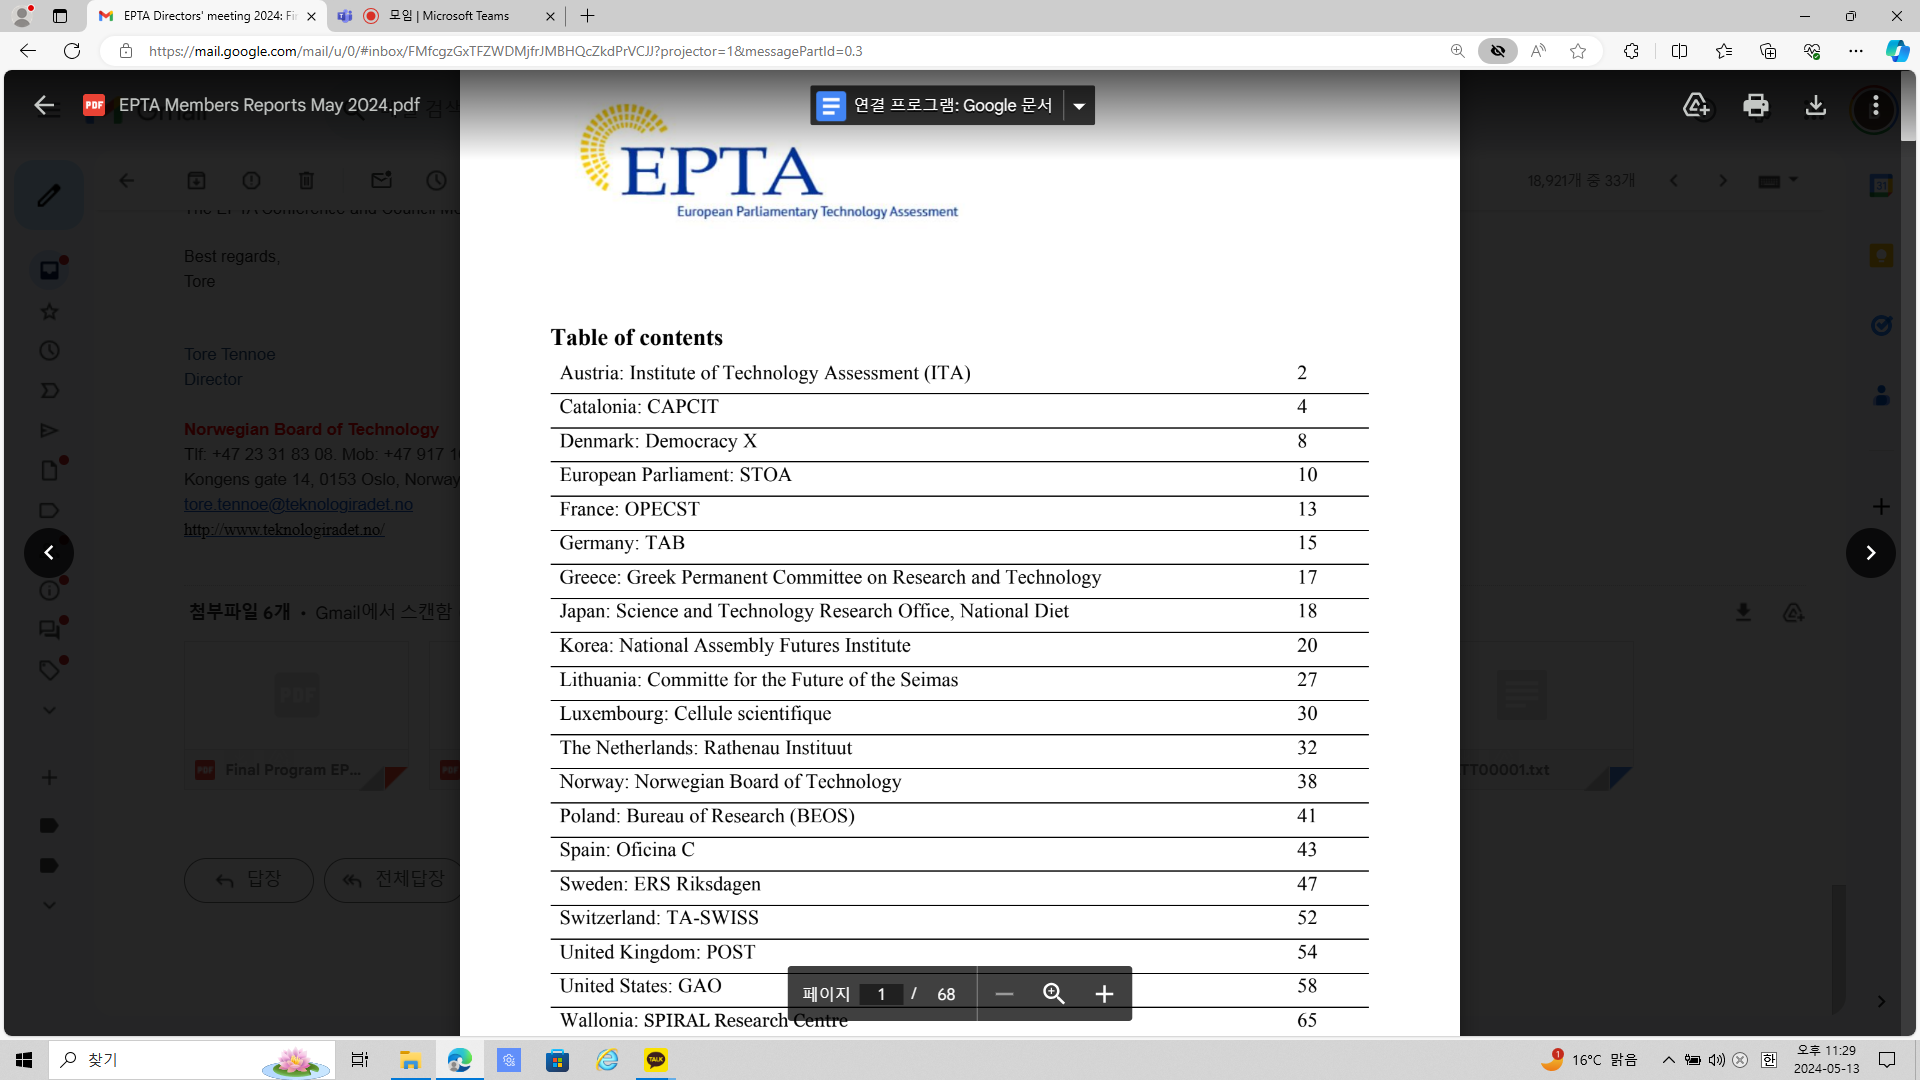Open the notification center

click(1887, 1060)
